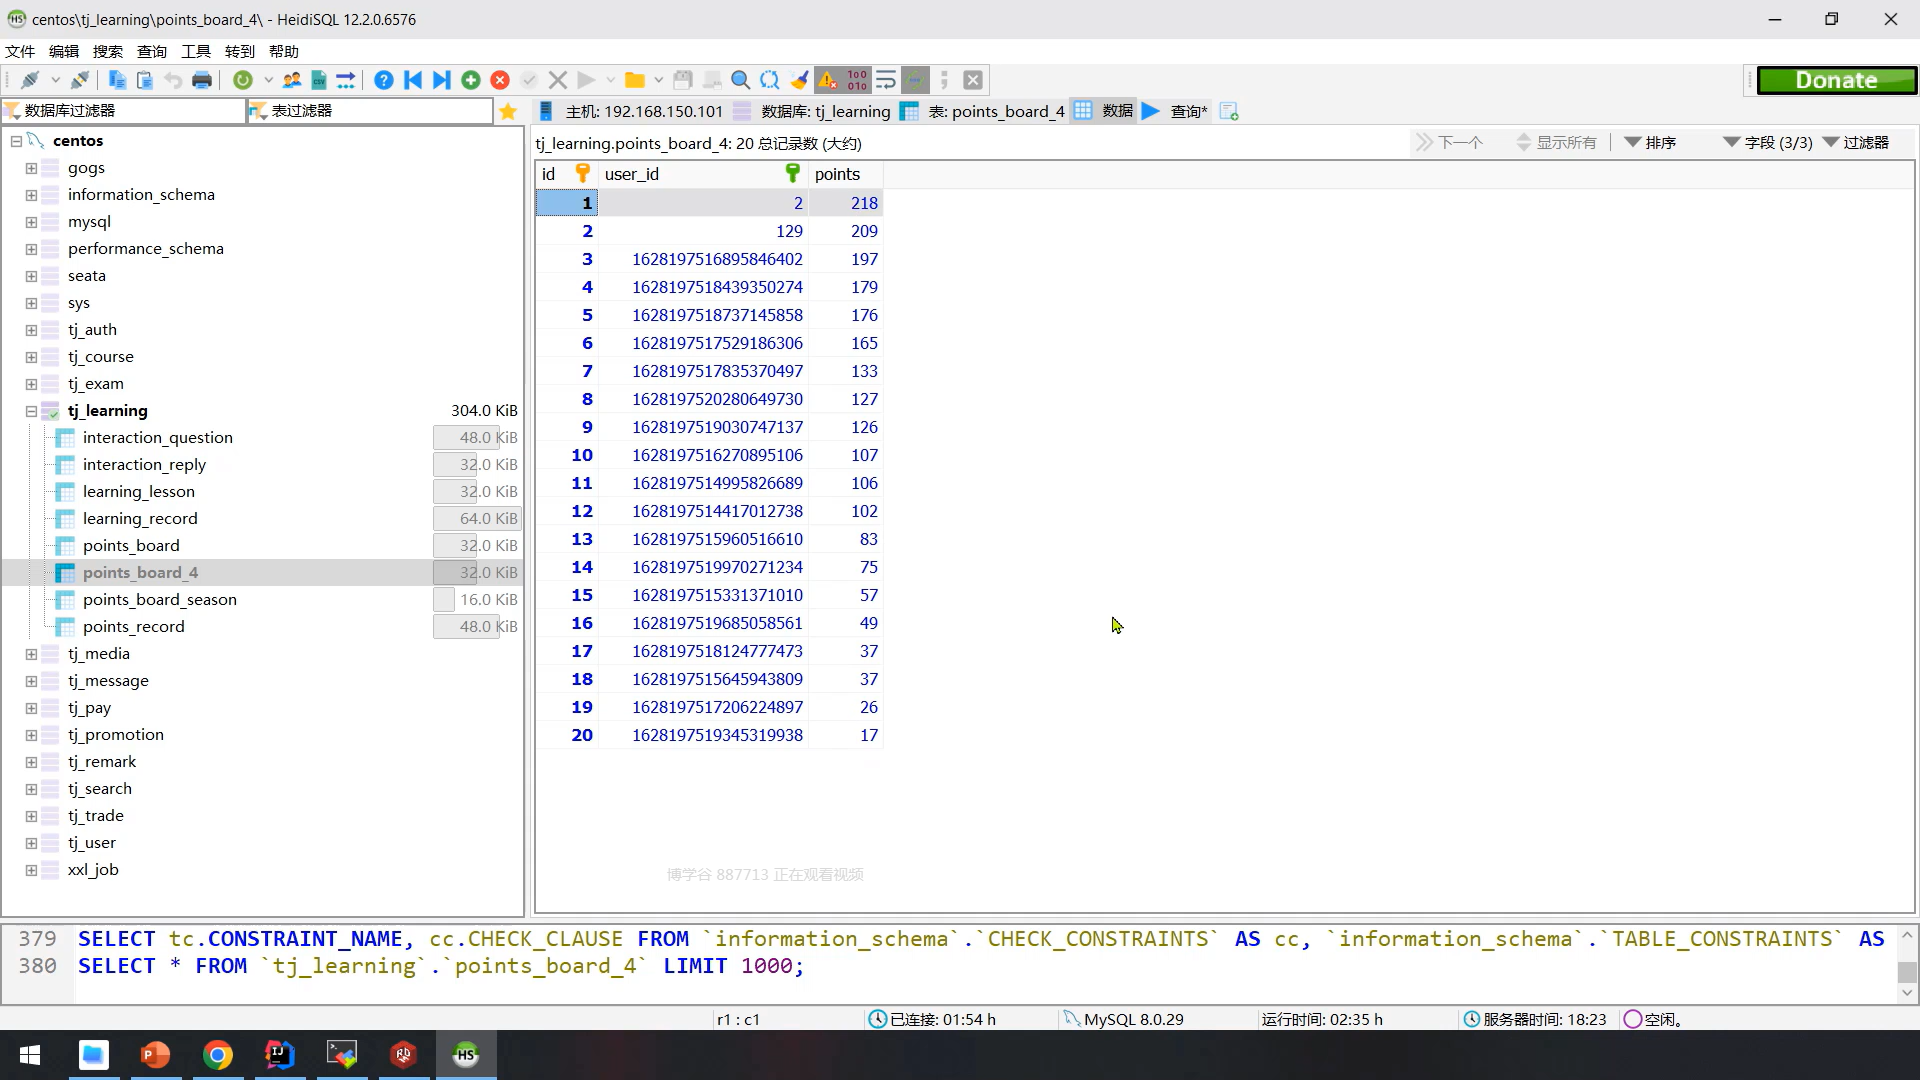The height and width of the screenshot is (1080, 1920).
Task: Click the export CSV icon
Action: pos(319,80)
